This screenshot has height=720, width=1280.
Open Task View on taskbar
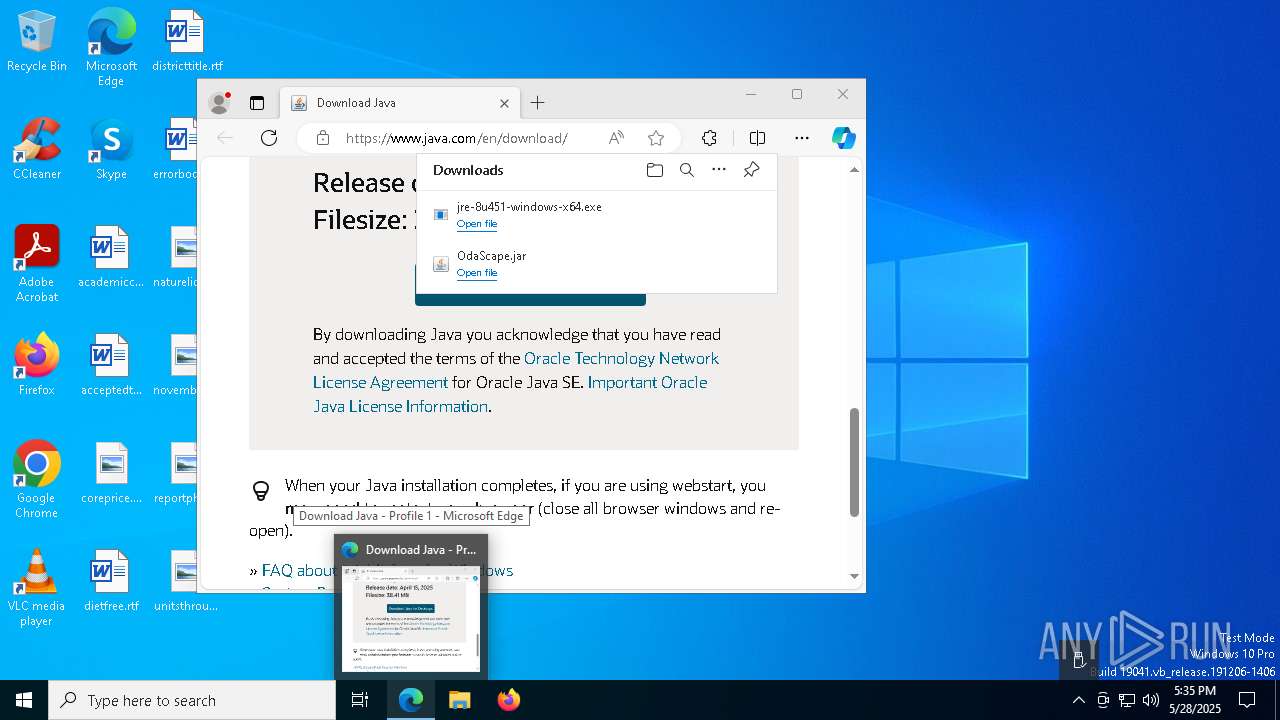tap(360, 700)
